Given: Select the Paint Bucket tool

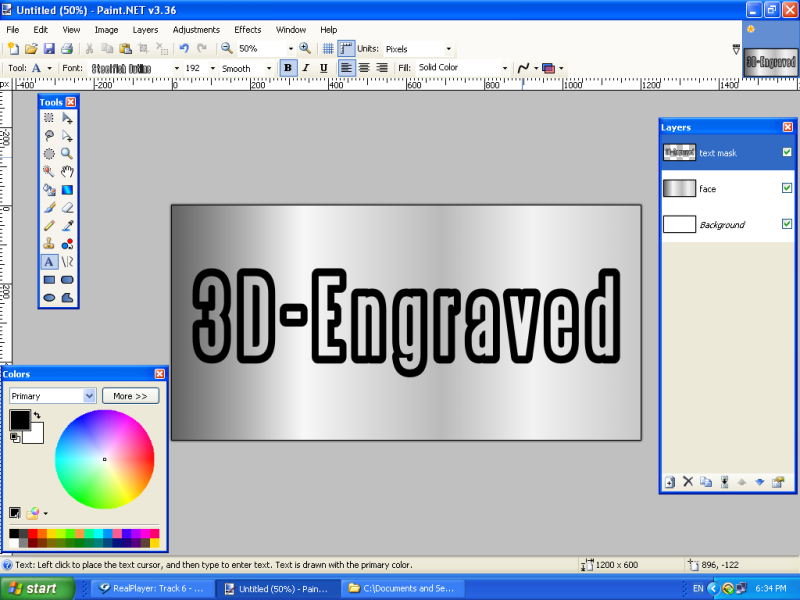Looking at the screenshot, I should (48, 189).
